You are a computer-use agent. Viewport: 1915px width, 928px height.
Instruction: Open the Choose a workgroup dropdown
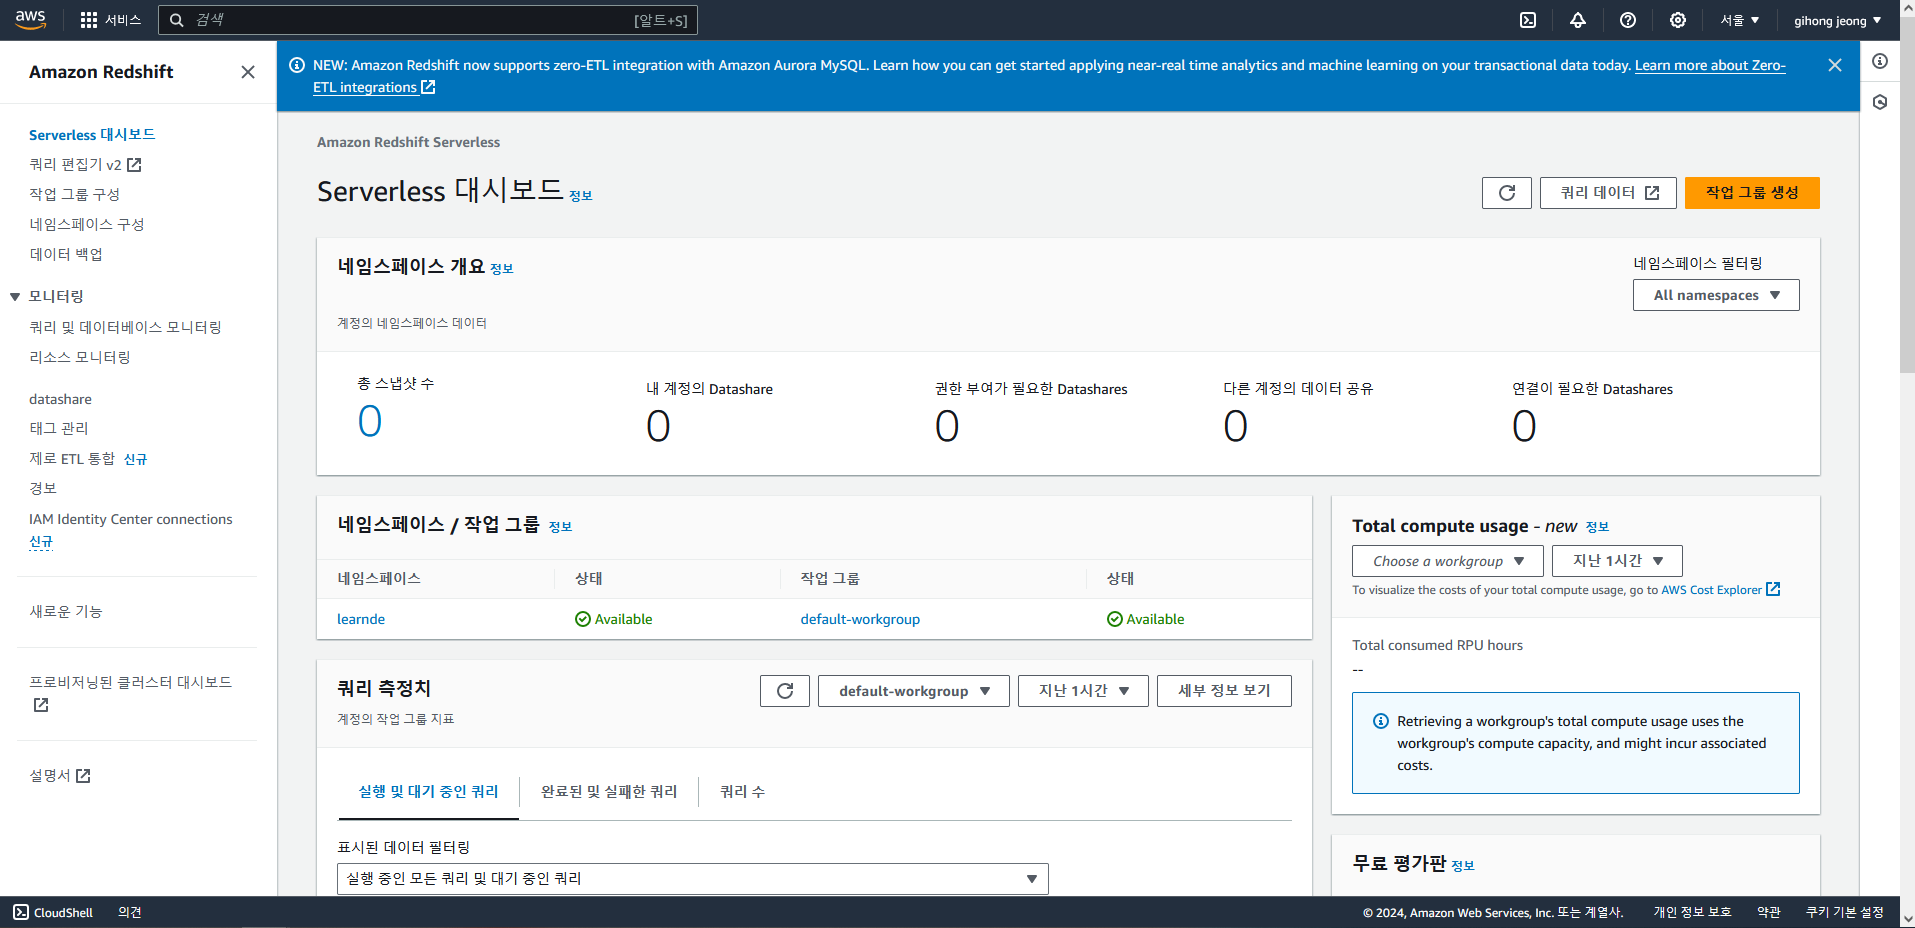pos(1447,561)
